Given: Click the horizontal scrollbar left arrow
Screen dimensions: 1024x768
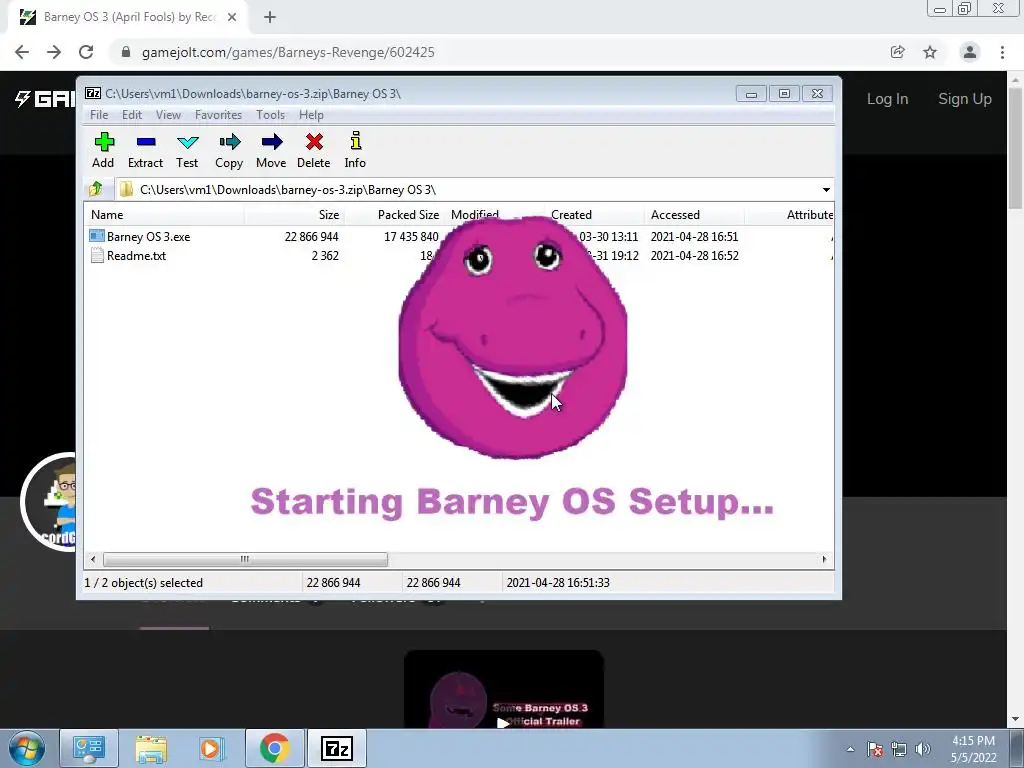Looking at the screenshot, I should pos(93,559).
